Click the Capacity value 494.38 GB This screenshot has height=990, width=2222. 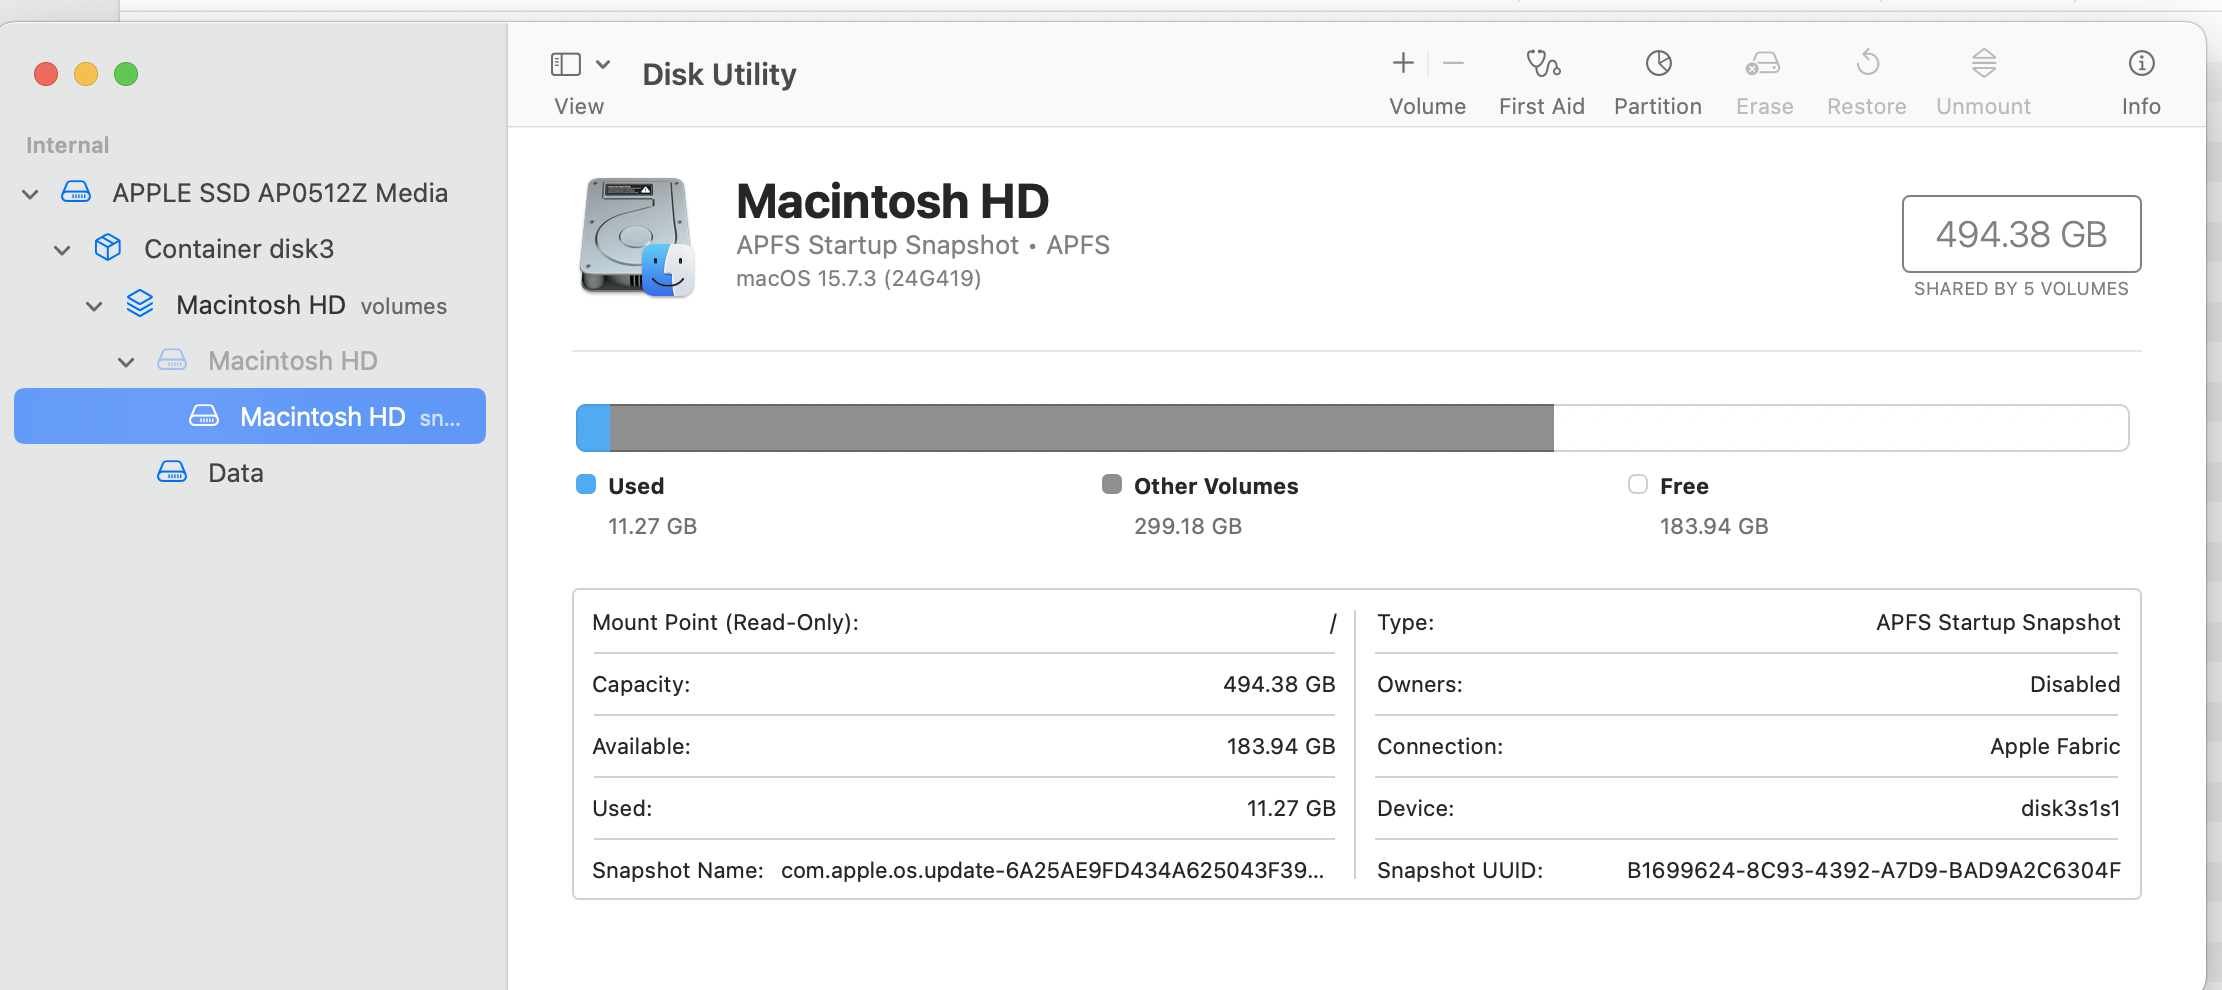[x=1279, y=685]
